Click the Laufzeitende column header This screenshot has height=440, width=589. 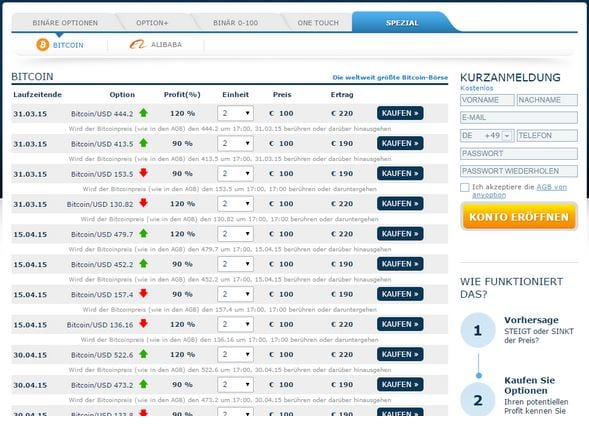coord(37,95)
